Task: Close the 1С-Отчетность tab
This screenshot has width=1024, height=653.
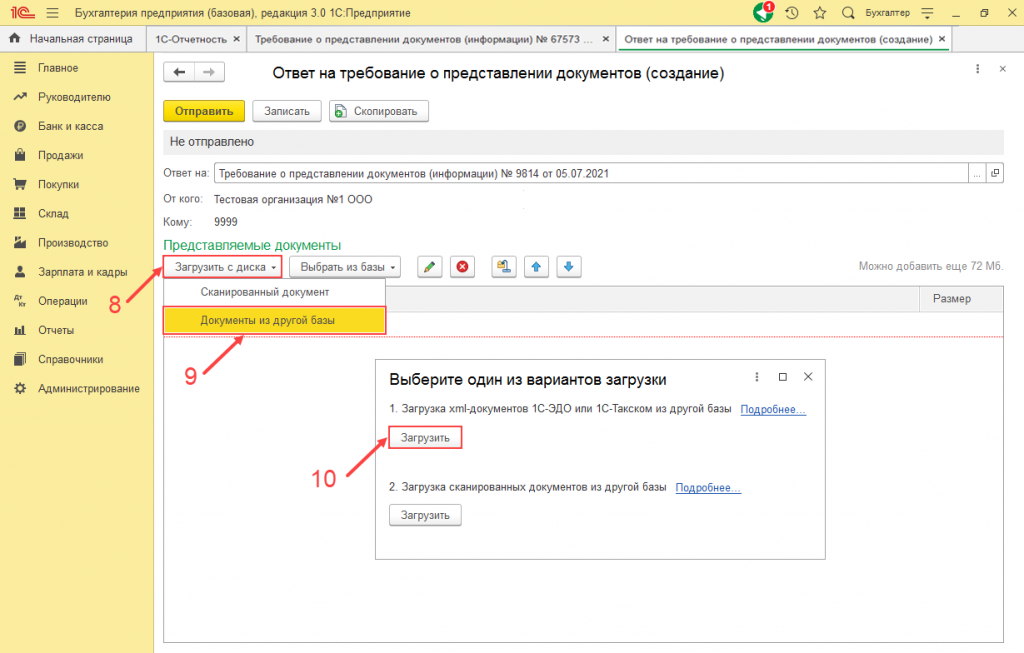Action: [x=236, y=39]
